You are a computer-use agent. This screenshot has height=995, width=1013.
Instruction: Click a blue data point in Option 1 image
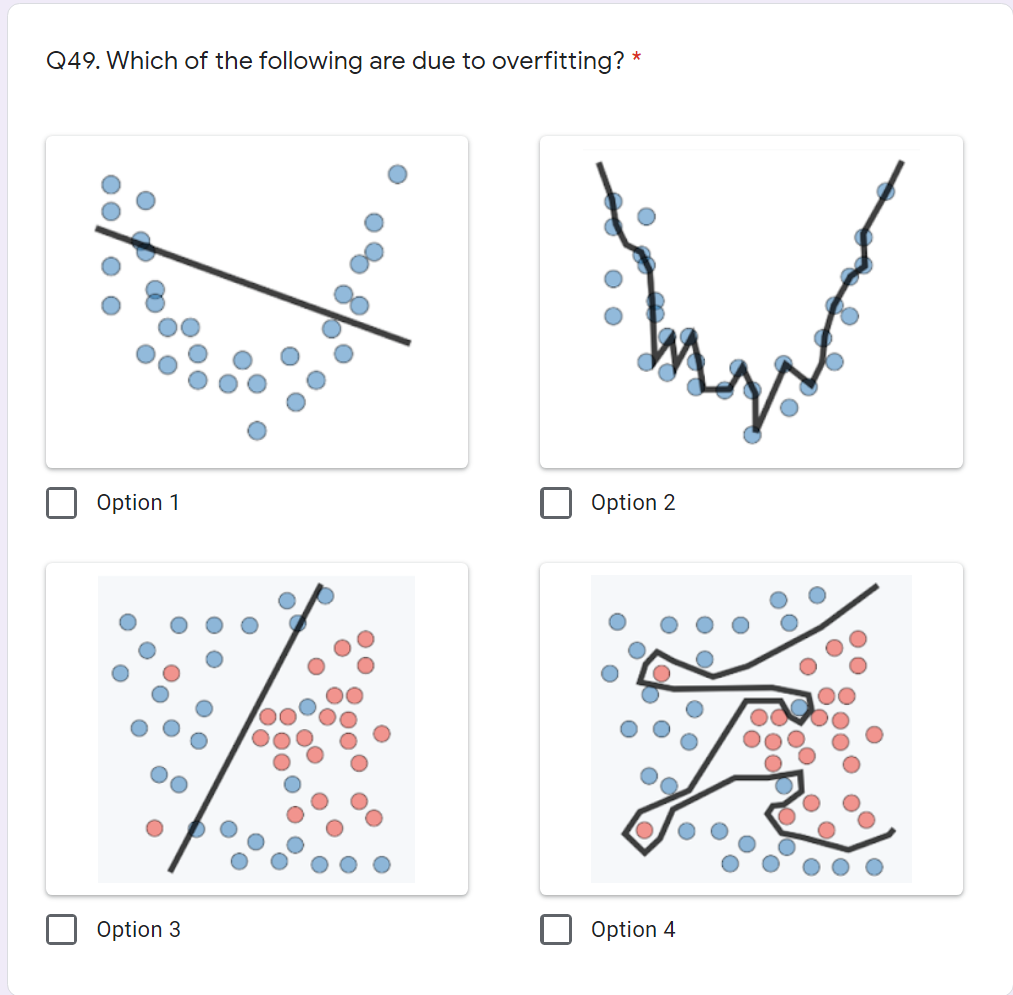(x=112, y=184)
